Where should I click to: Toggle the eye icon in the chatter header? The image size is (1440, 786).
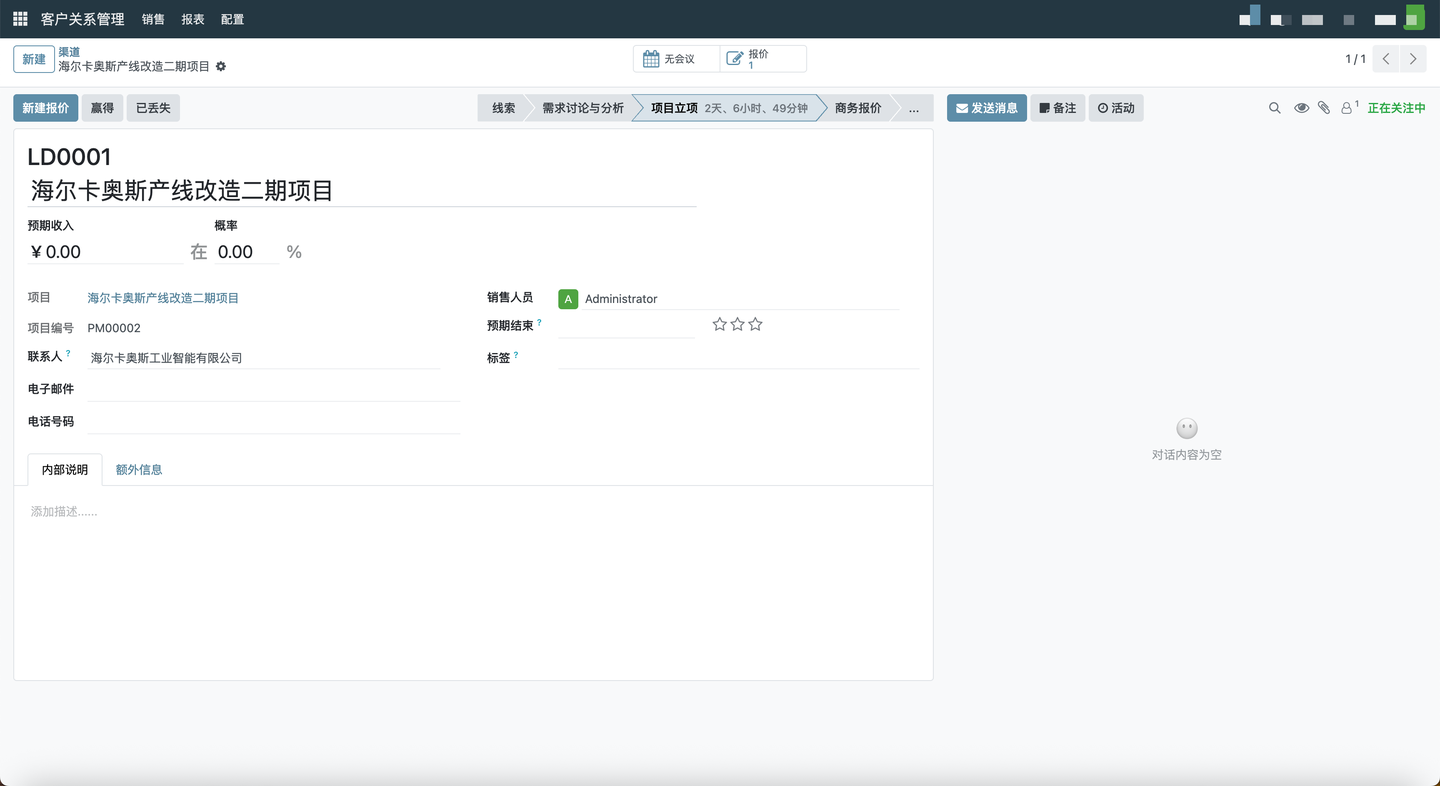[x=1301, y=108]
